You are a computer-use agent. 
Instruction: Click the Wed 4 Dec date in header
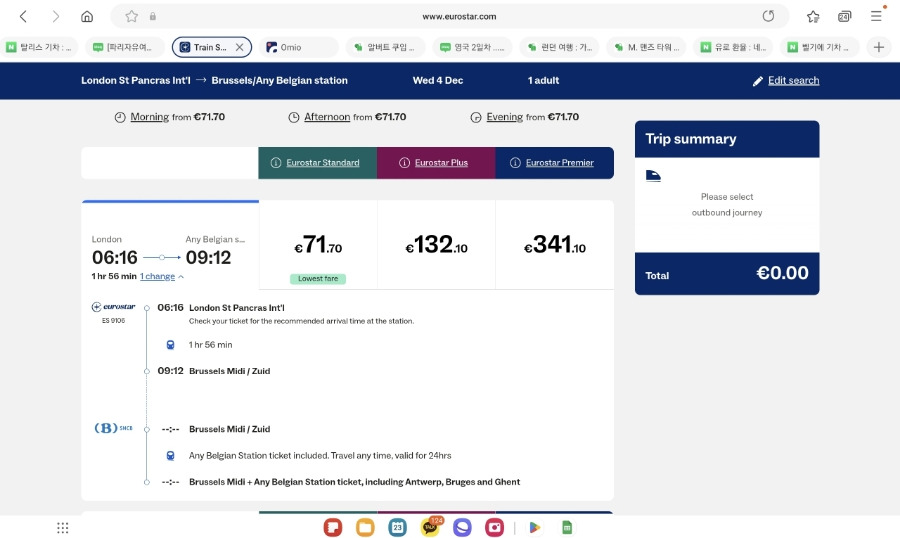(438, 80)
